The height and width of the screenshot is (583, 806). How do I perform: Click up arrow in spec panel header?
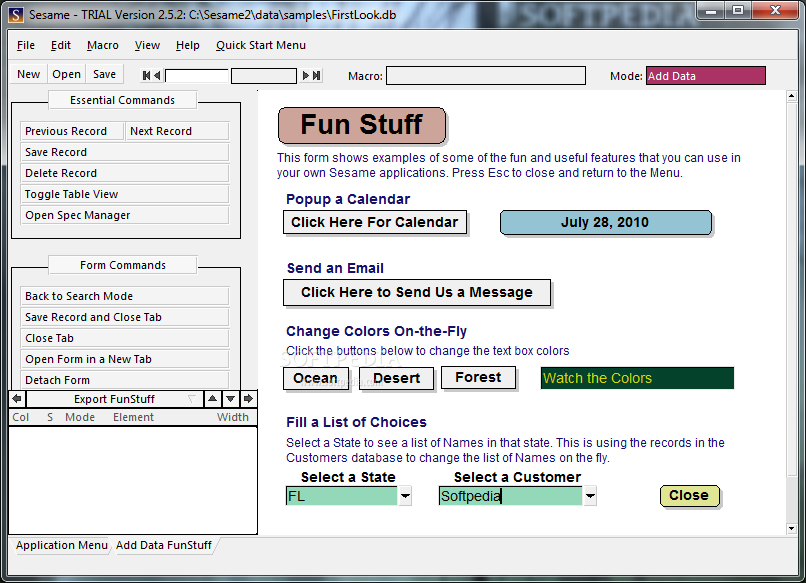pyautogui.click(x=212, y=398)
